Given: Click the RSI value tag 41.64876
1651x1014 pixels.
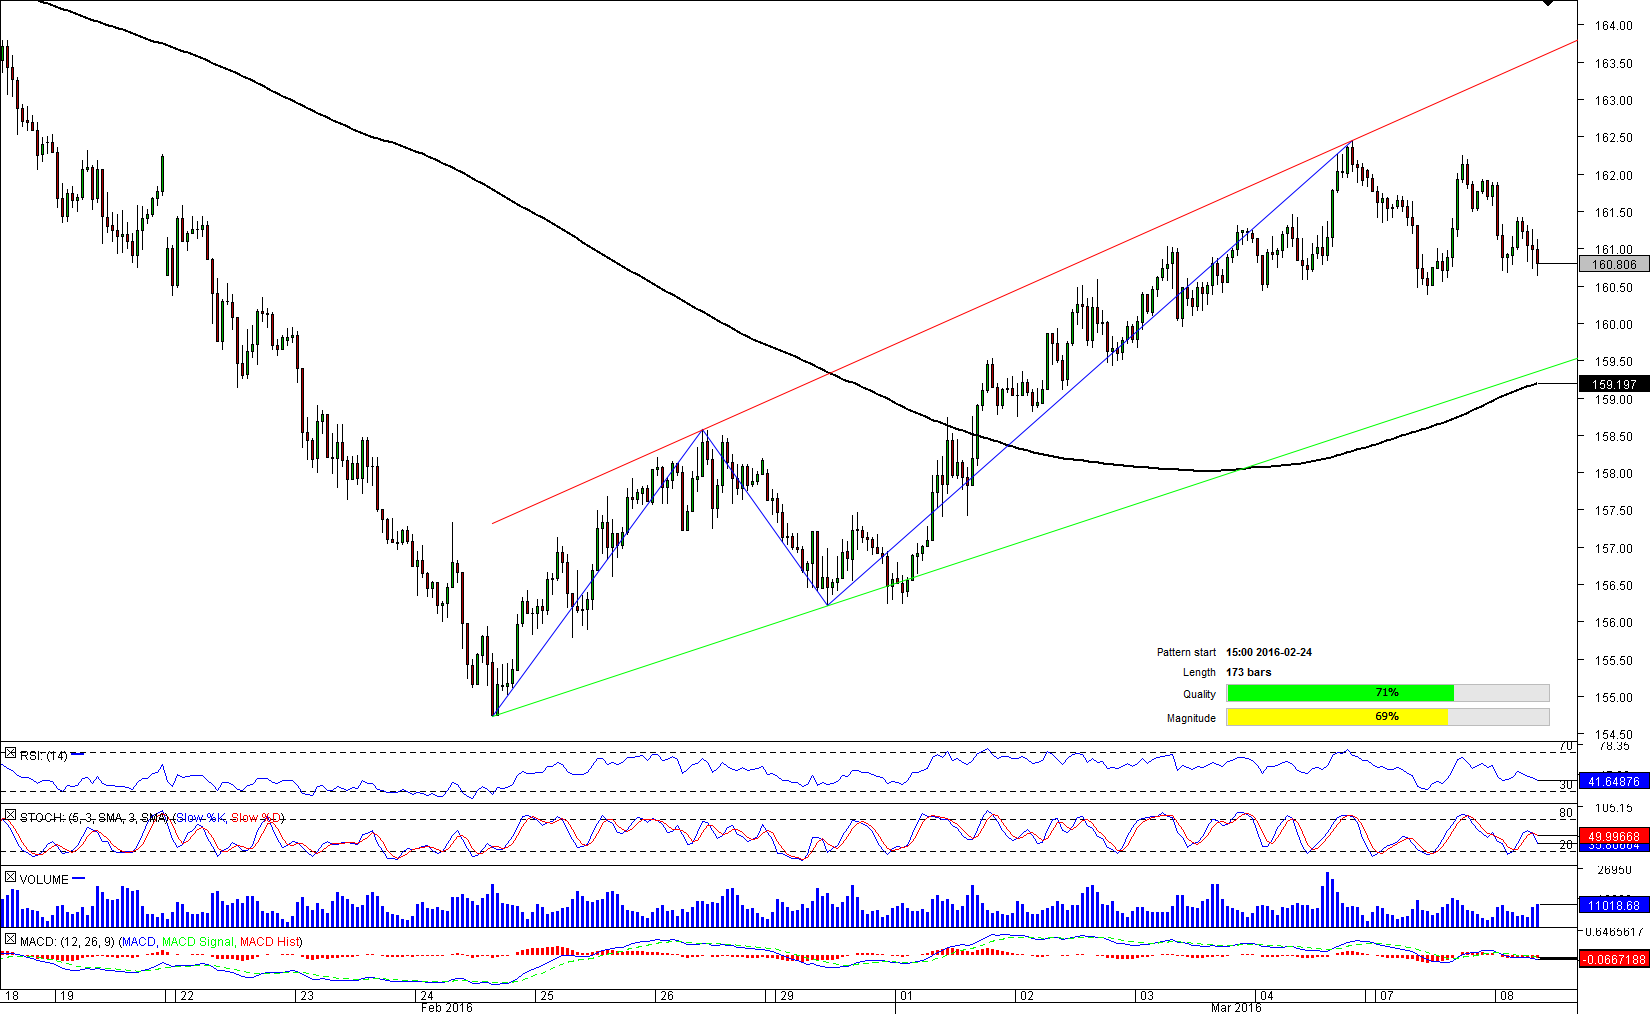Looking at the screenshot, I should coord(1614,782).
